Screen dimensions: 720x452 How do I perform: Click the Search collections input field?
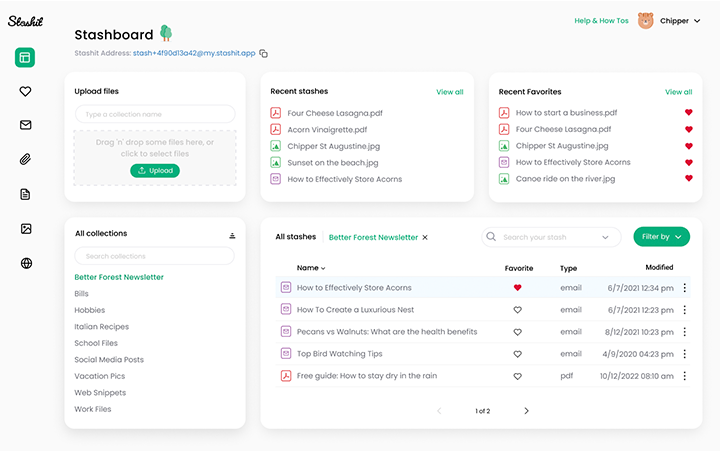(154, 257)
